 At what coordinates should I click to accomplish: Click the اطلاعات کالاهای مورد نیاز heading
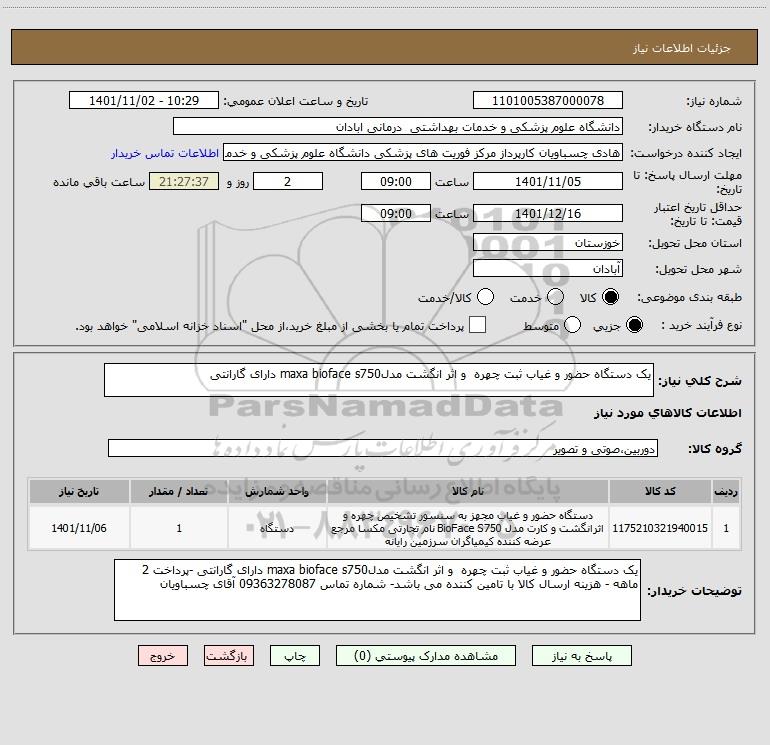667,413
